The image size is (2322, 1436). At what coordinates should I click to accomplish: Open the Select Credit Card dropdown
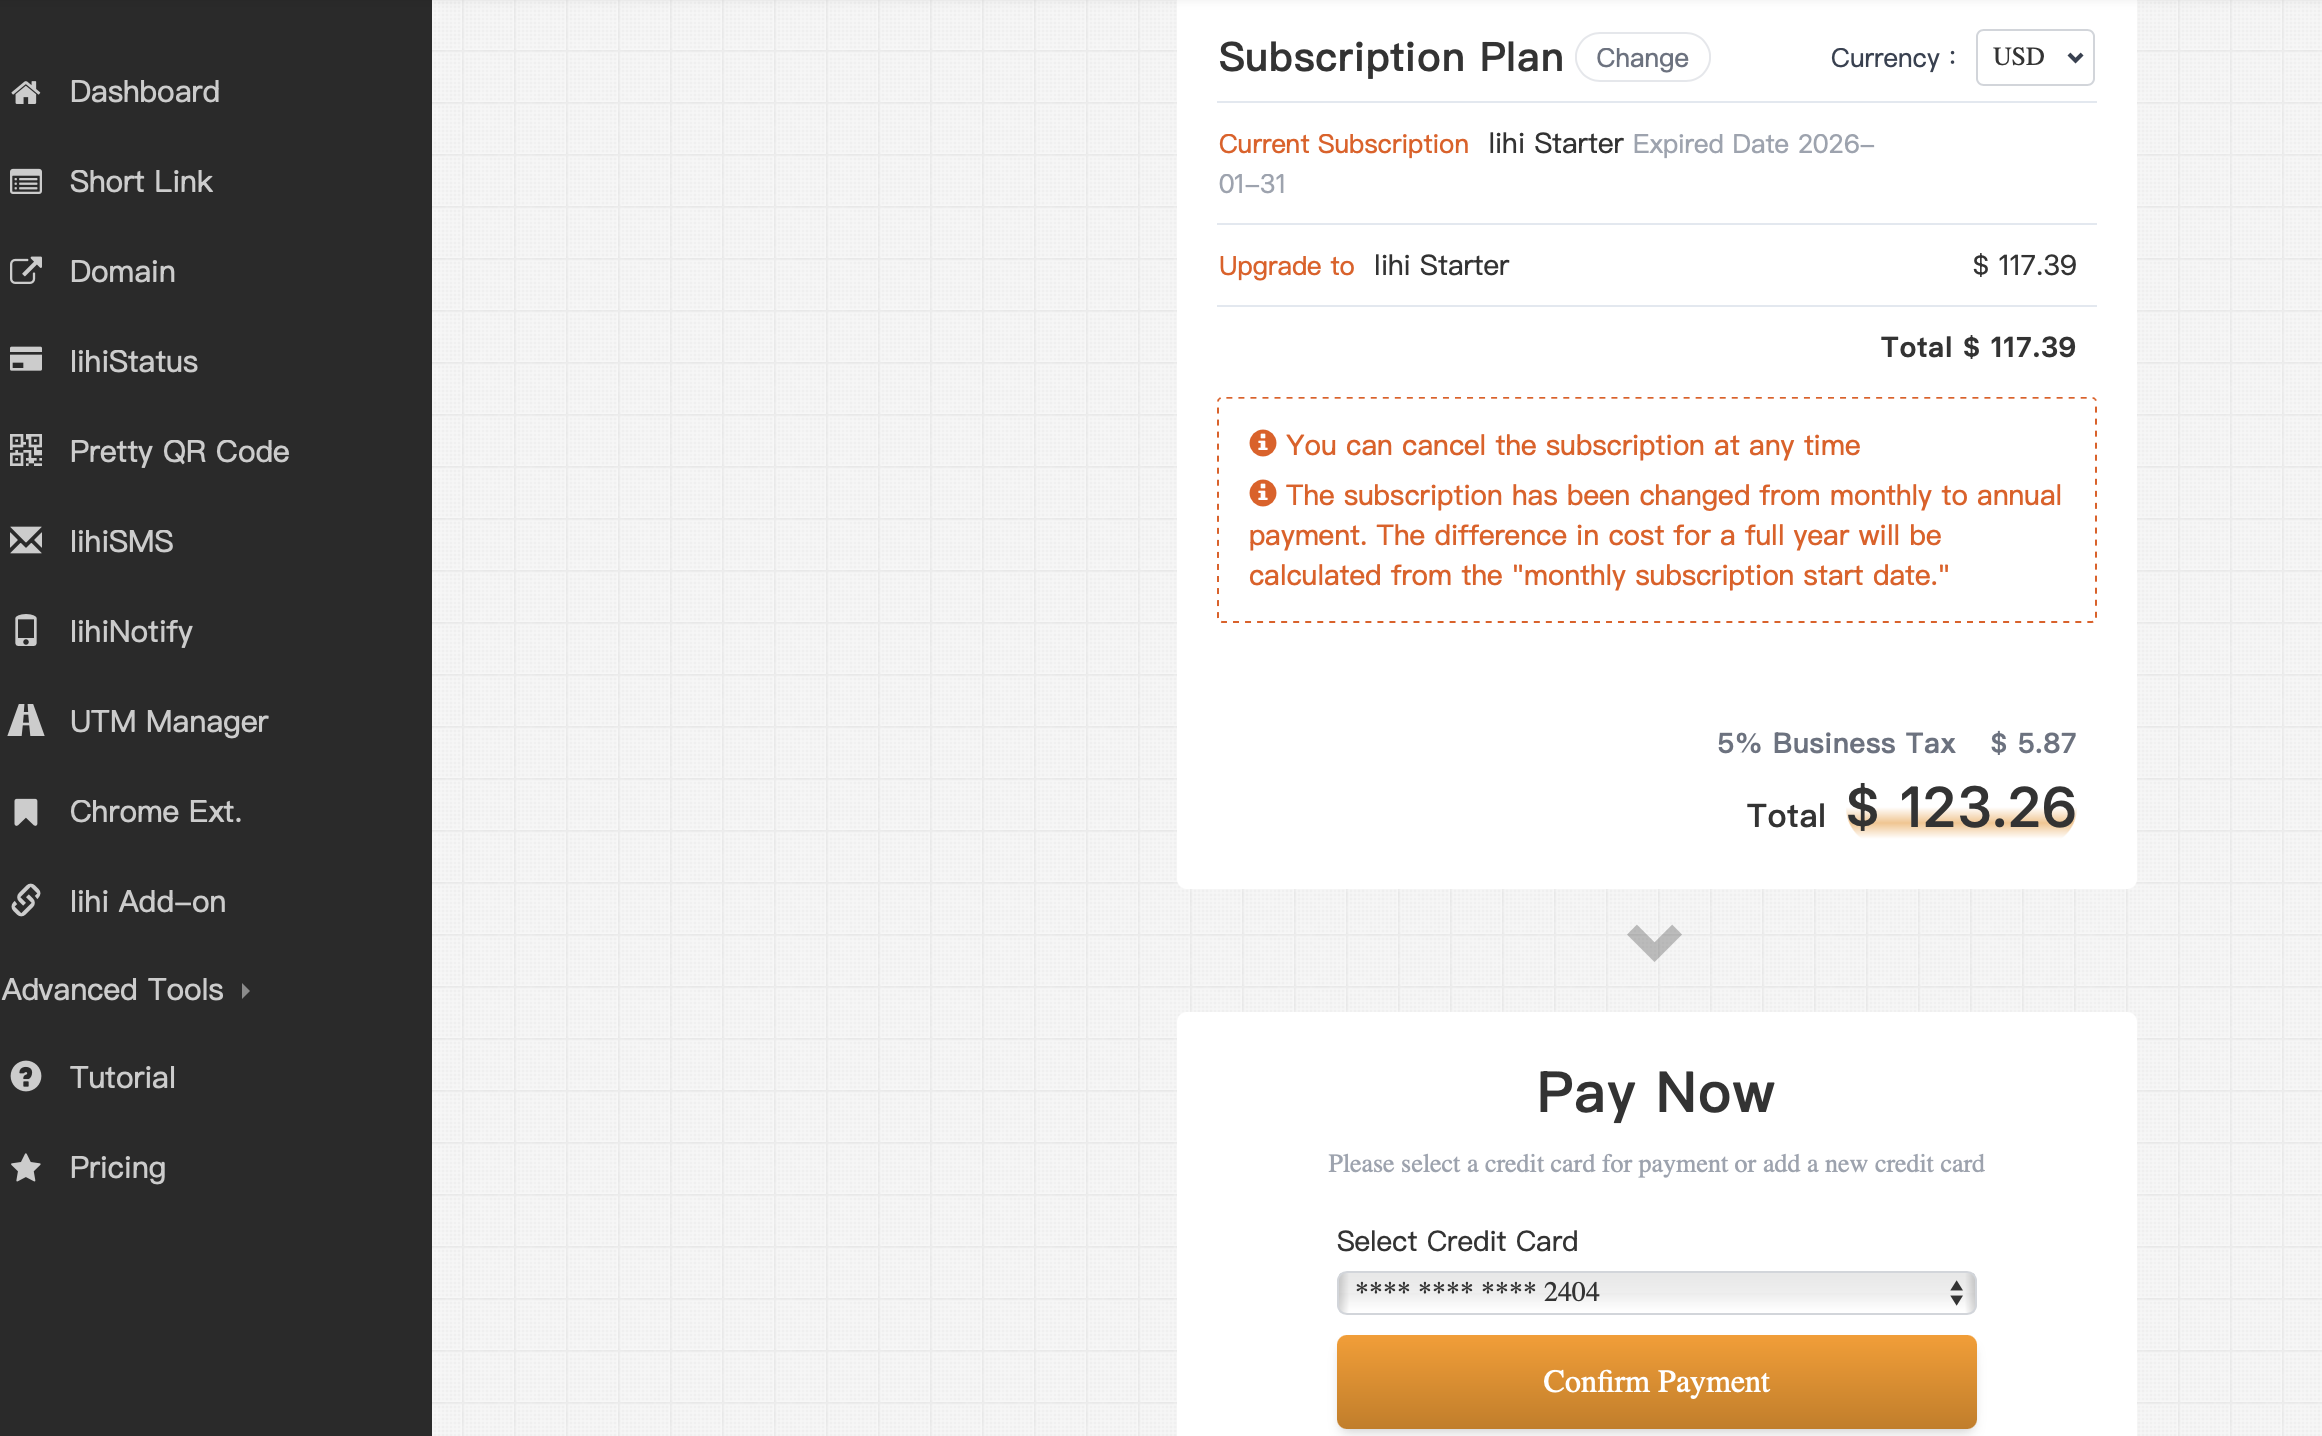click(x=1656, y=1292)
